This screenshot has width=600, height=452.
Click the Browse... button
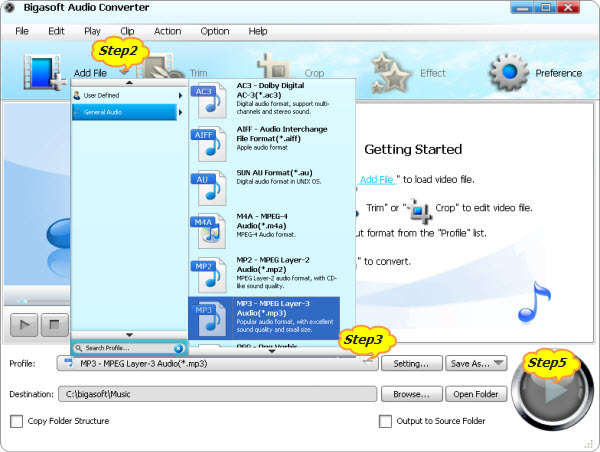coord(412,394)
